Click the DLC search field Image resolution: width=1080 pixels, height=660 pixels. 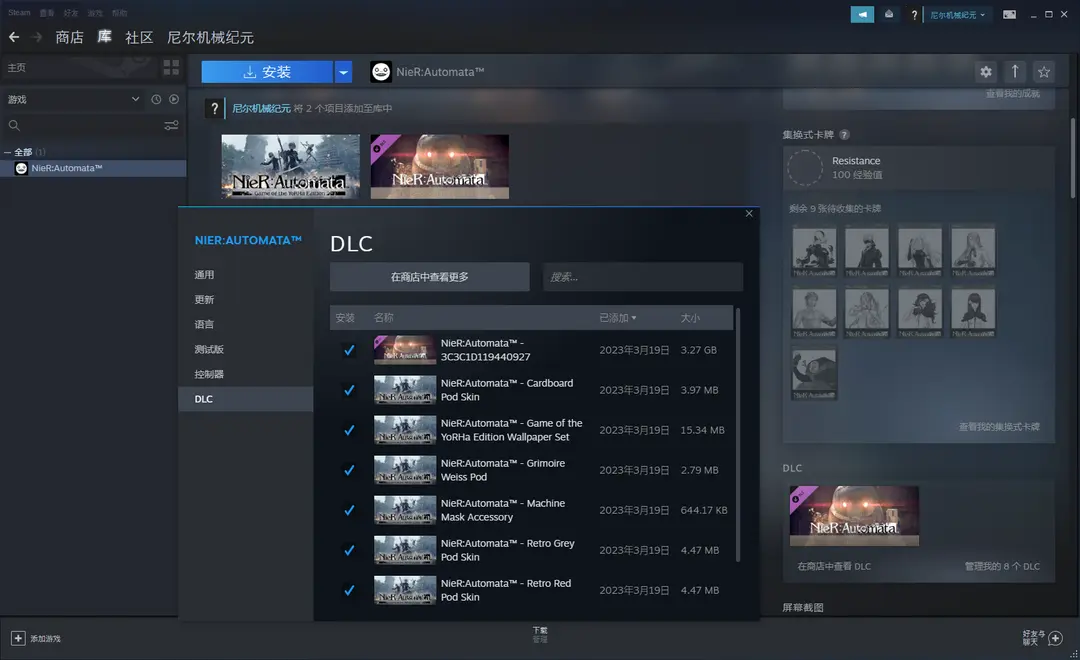643,276
